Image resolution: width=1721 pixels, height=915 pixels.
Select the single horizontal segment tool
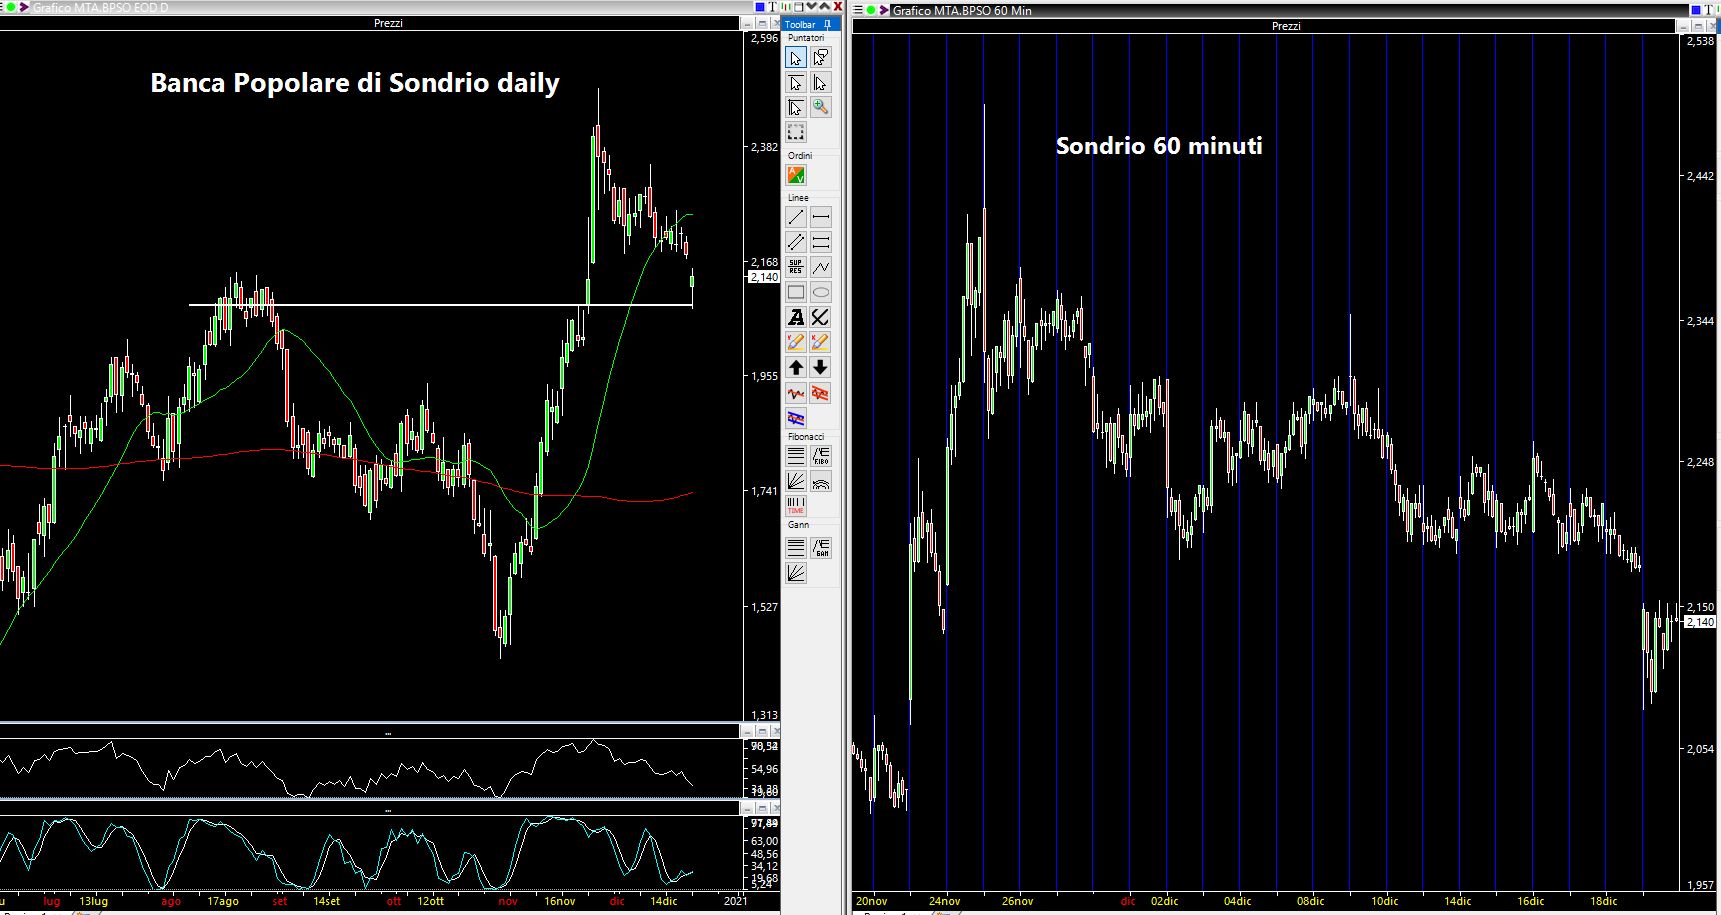click(821, 218)
